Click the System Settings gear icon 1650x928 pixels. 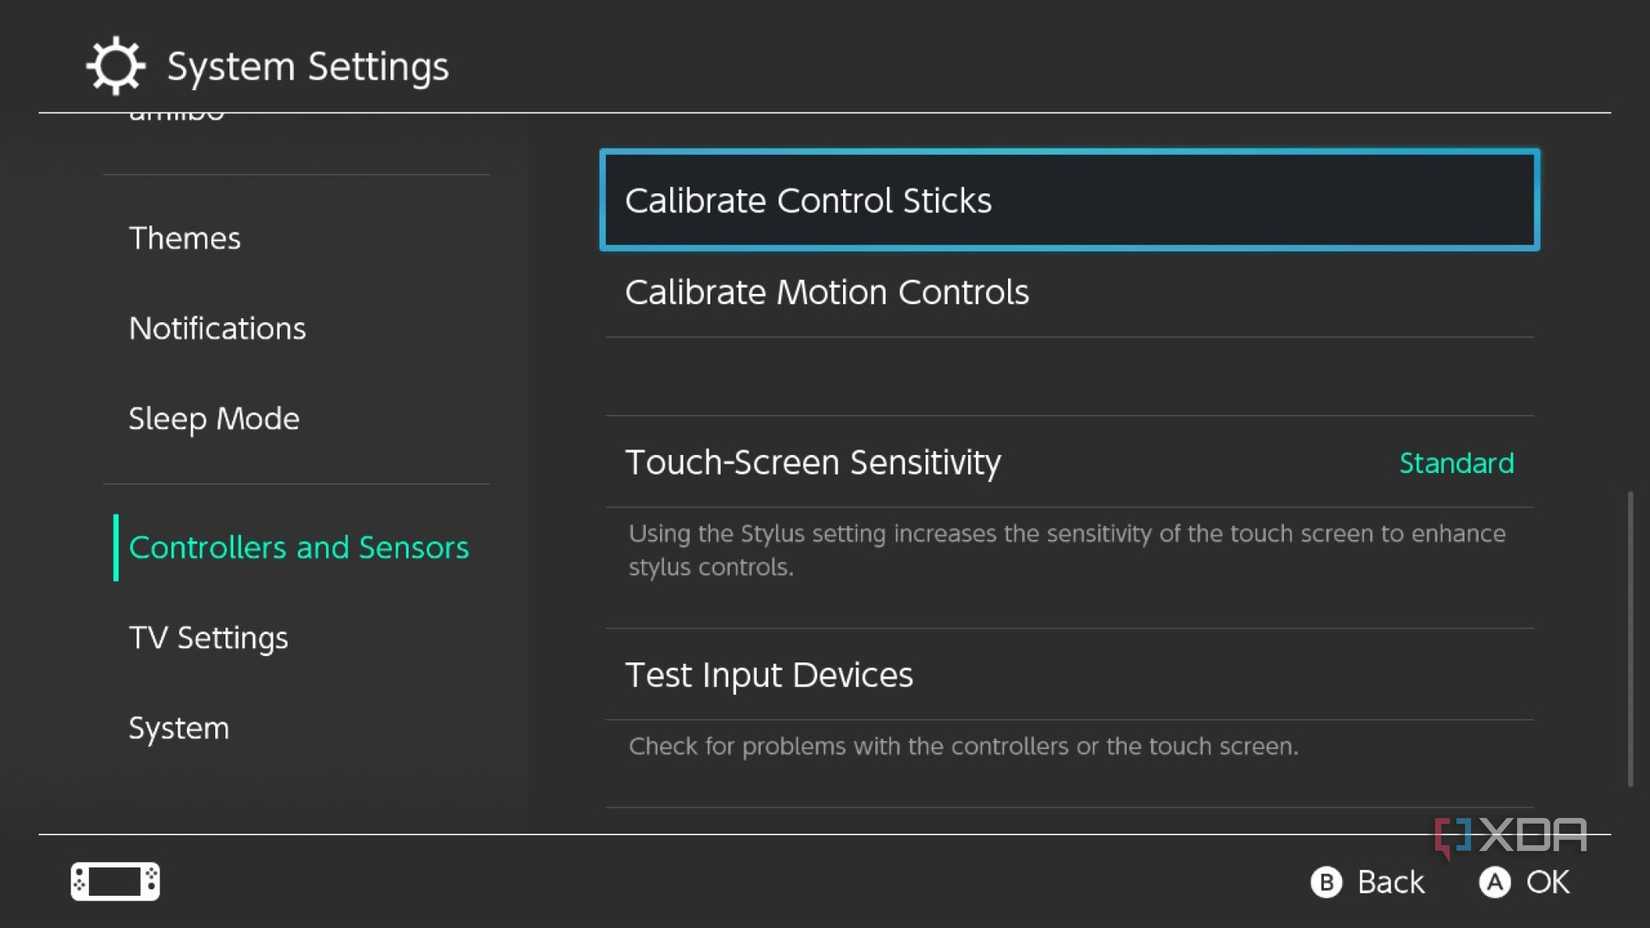[x=114, y=65]
